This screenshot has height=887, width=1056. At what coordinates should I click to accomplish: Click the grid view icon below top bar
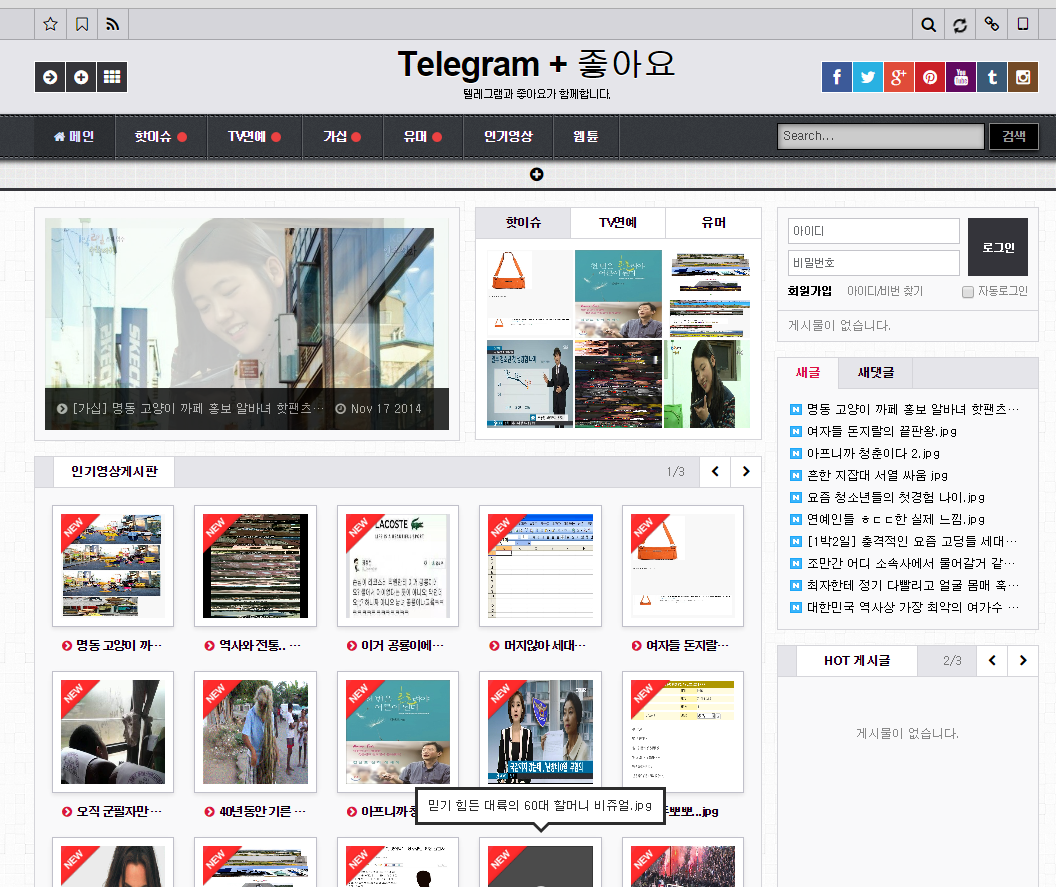(112, 77)
